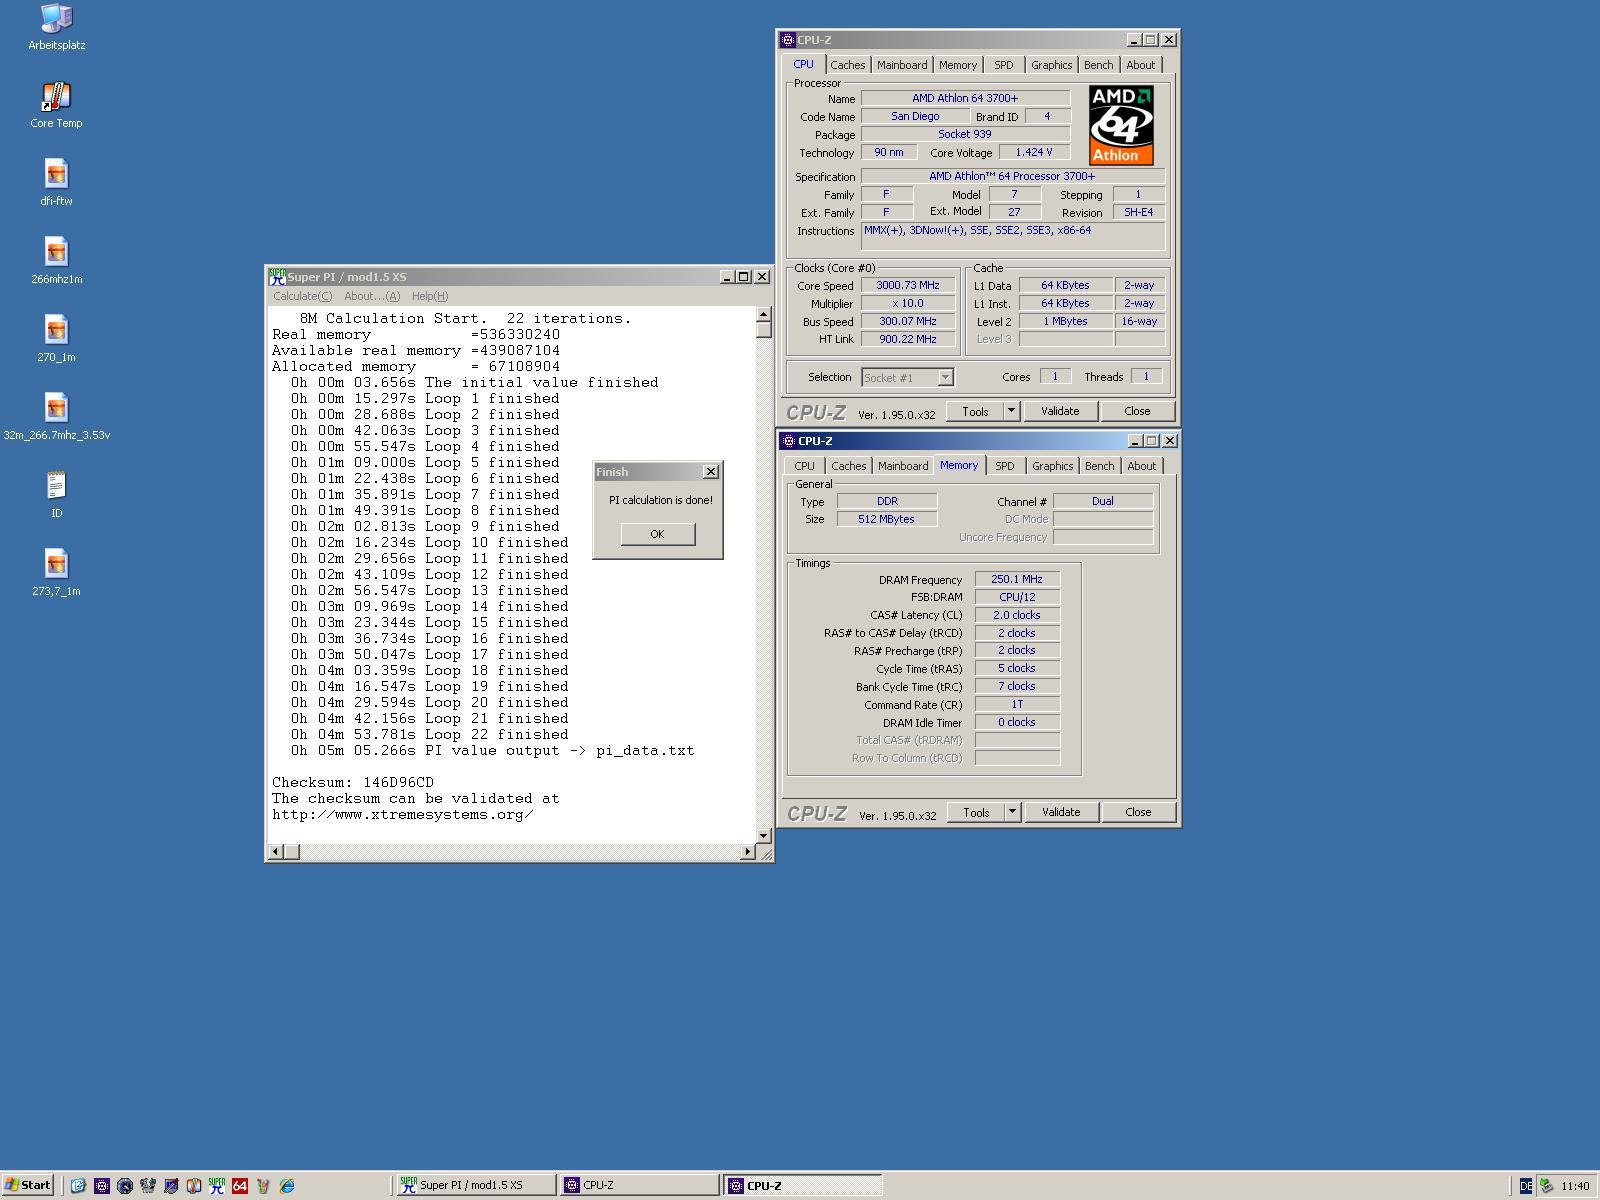The width and height of the screenshot is (1600, 1200).
Task: Open the About menu in Super PI
Action: pos(371,296)
